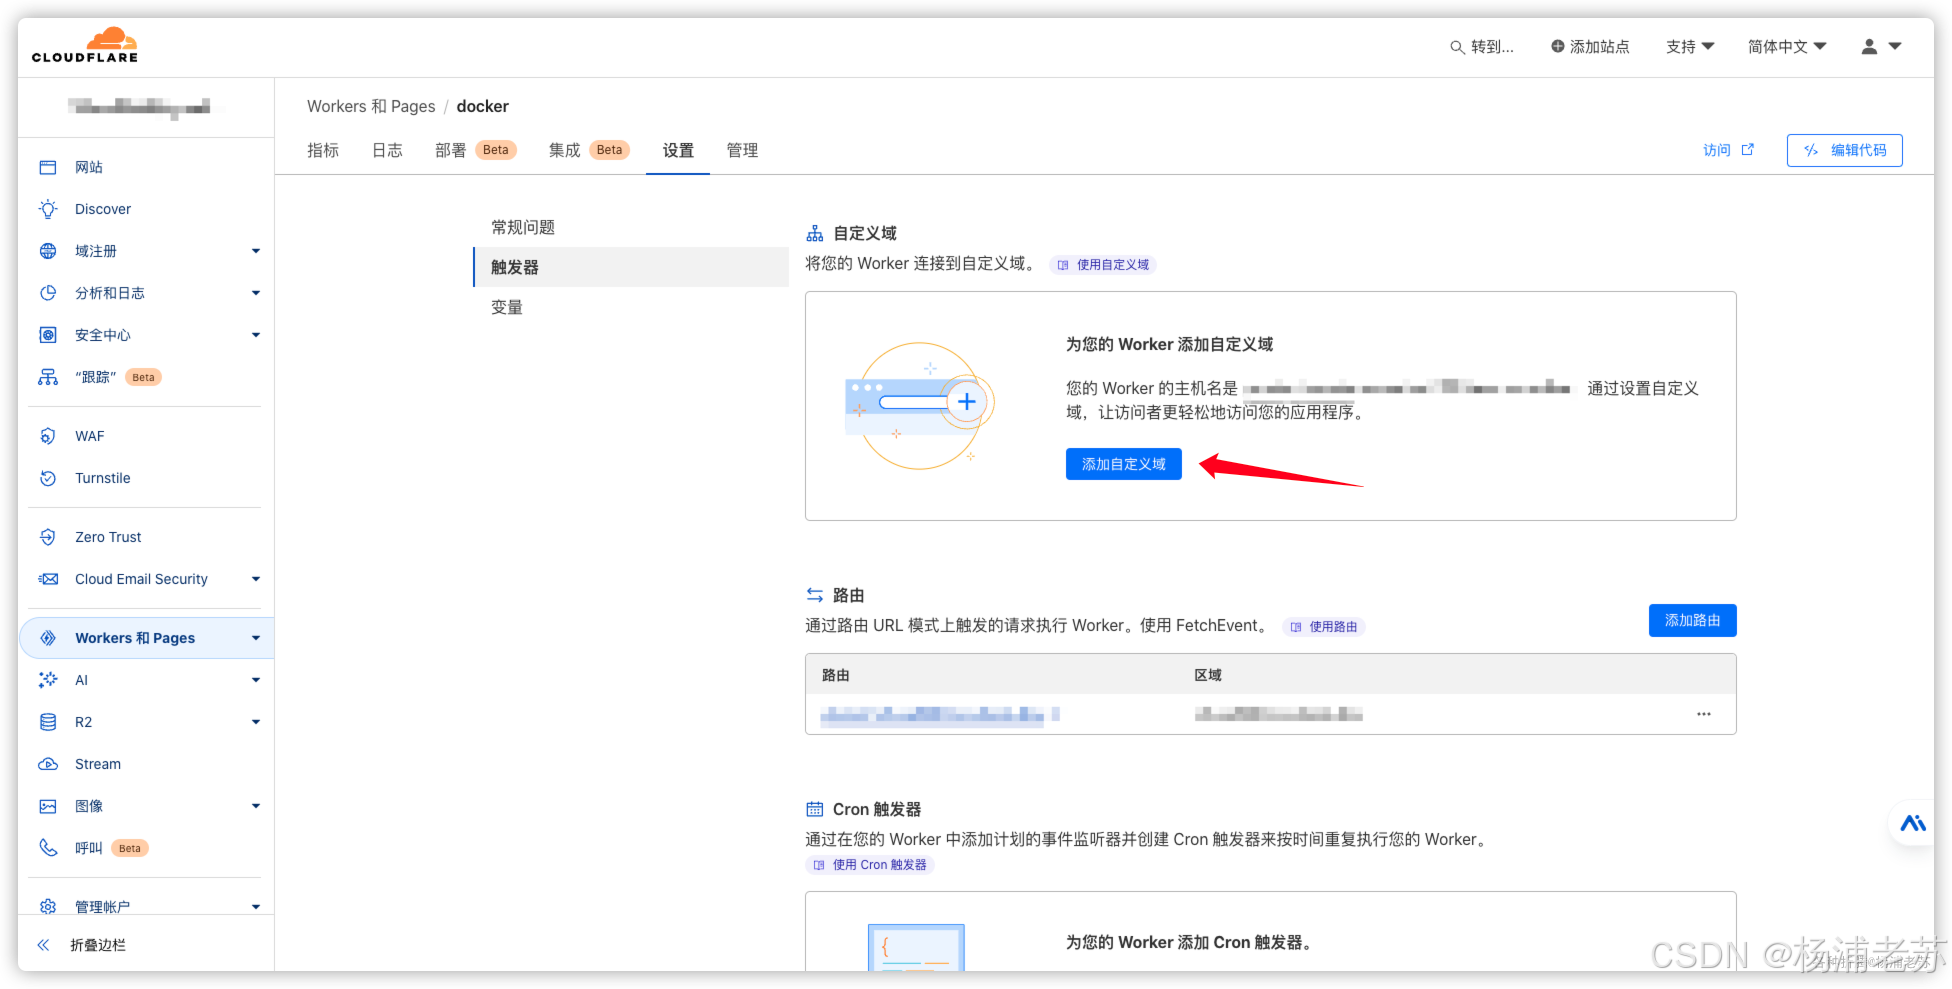1952x989 pixels.
Task: Open the 使用路由 docs link
Action: (x=1324, y=627)
